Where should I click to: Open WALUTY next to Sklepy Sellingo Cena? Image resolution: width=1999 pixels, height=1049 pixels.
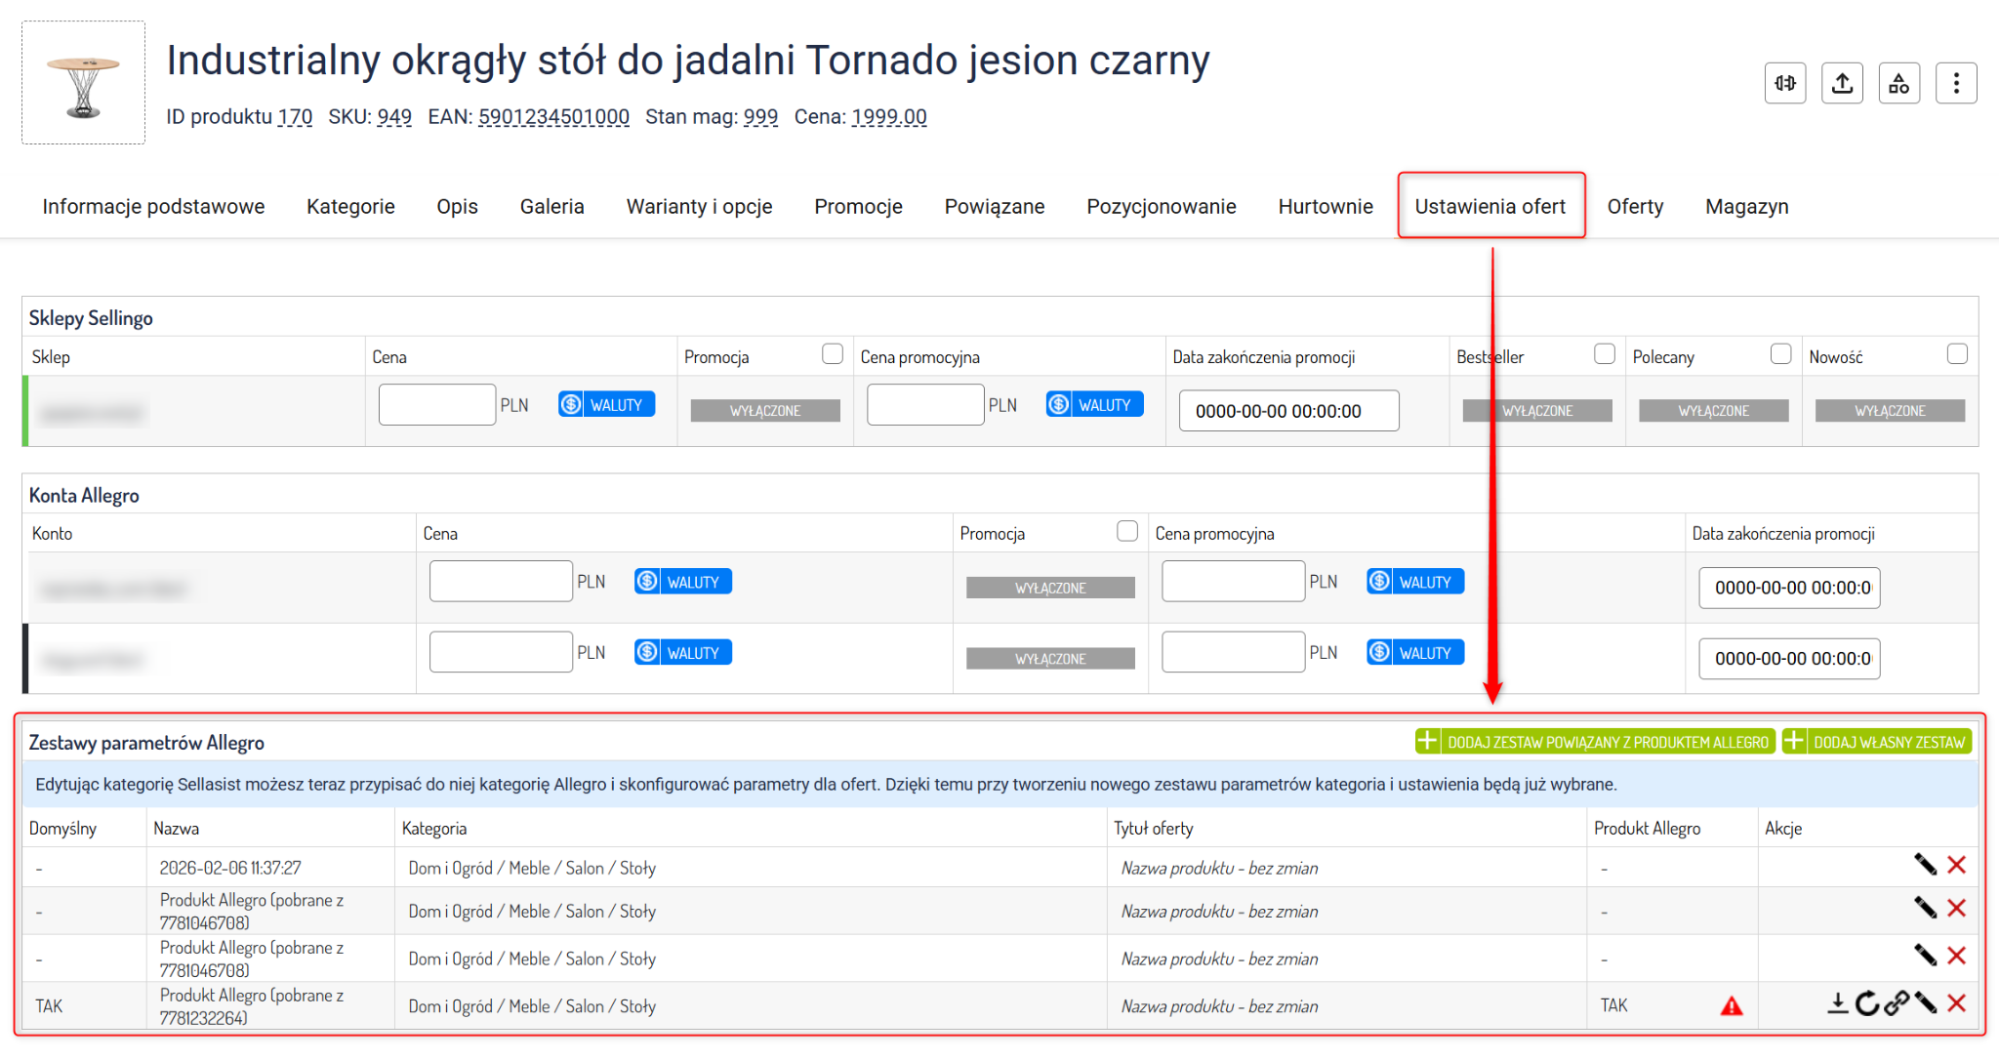(606, 405)
